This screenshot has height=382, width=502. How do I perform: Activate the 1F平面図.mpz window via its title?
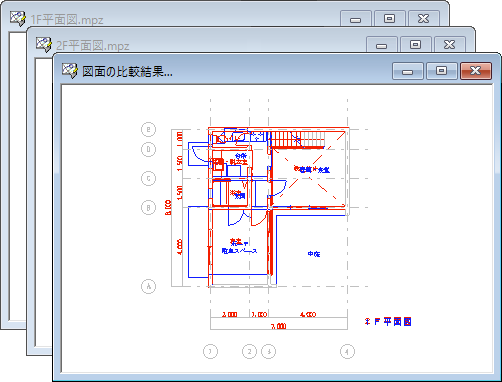(x=67, y=20)
